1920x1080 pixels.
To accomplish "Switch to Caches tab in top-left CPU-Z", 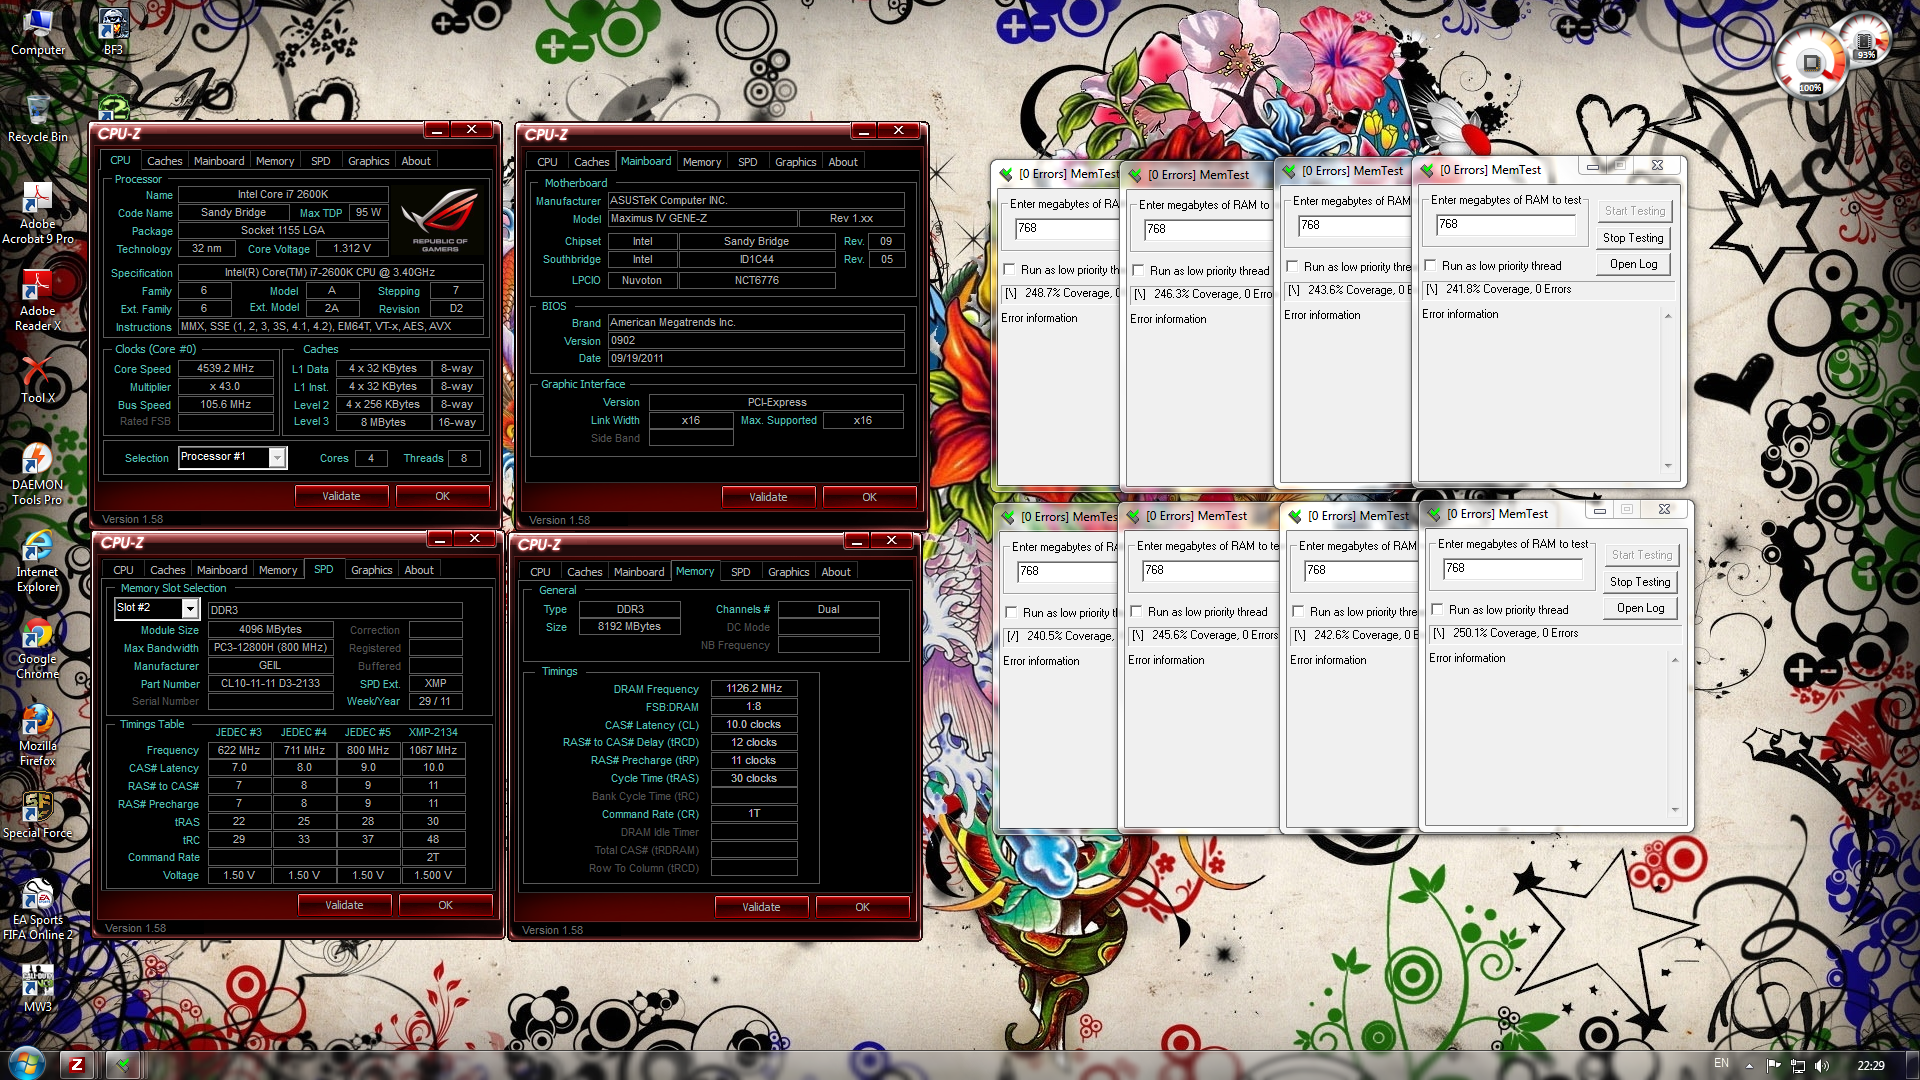I will tap(164, 161).
